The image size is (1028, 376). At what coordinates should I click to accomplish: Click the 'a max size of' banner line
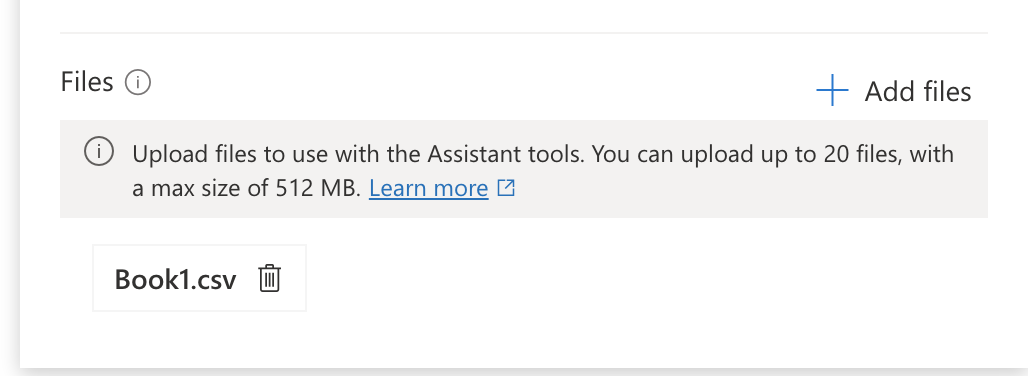click(x=201, y=189)
